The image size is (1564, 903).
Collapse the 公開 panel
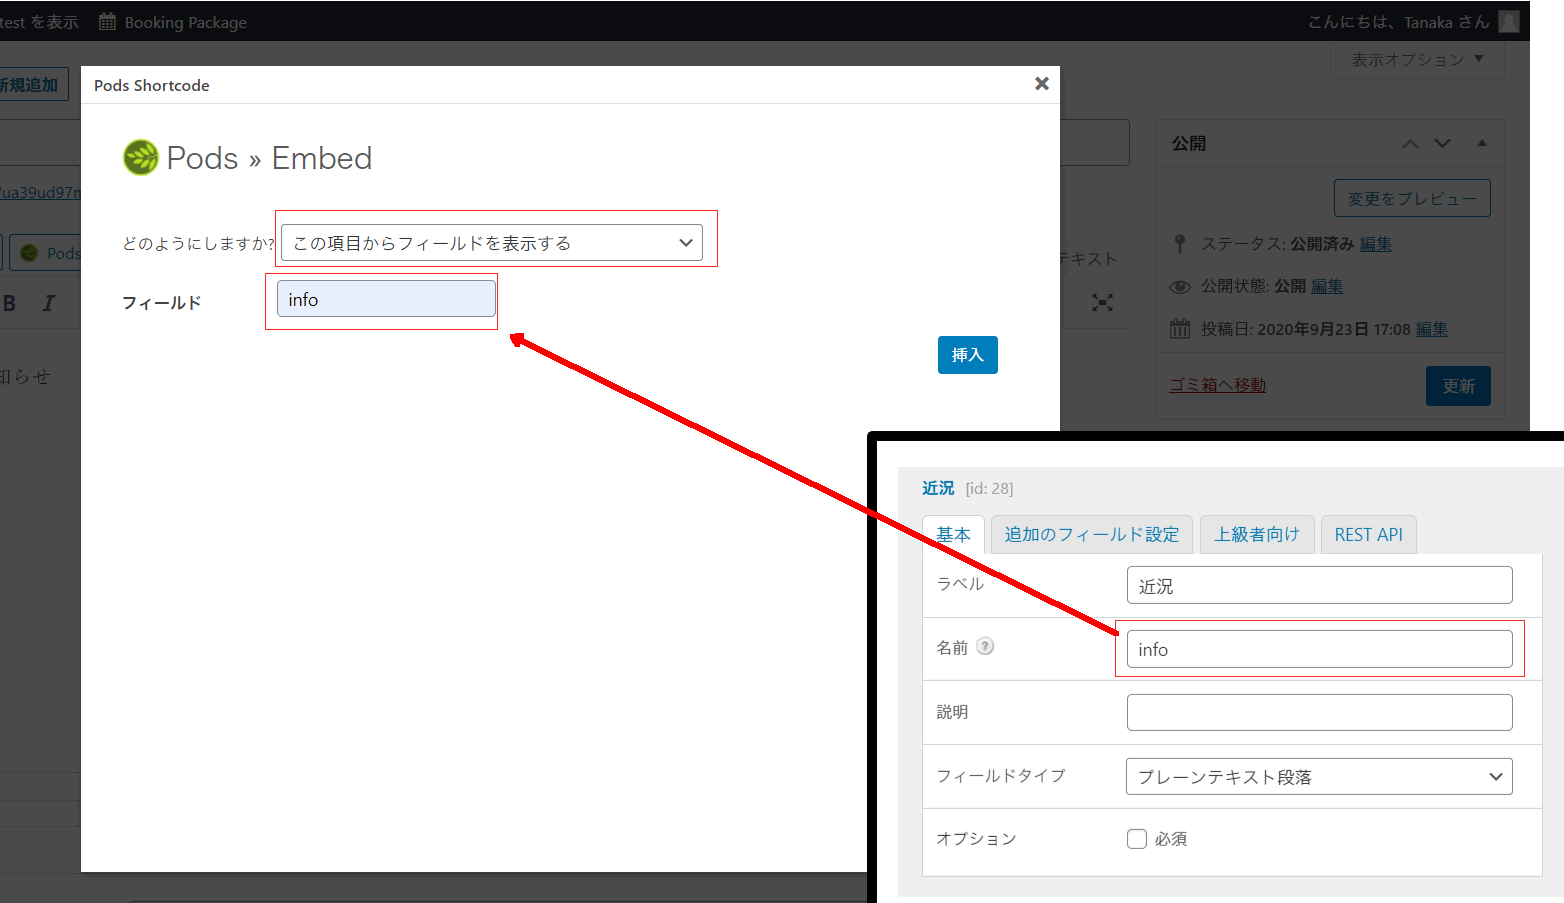tap(1481, 143)
